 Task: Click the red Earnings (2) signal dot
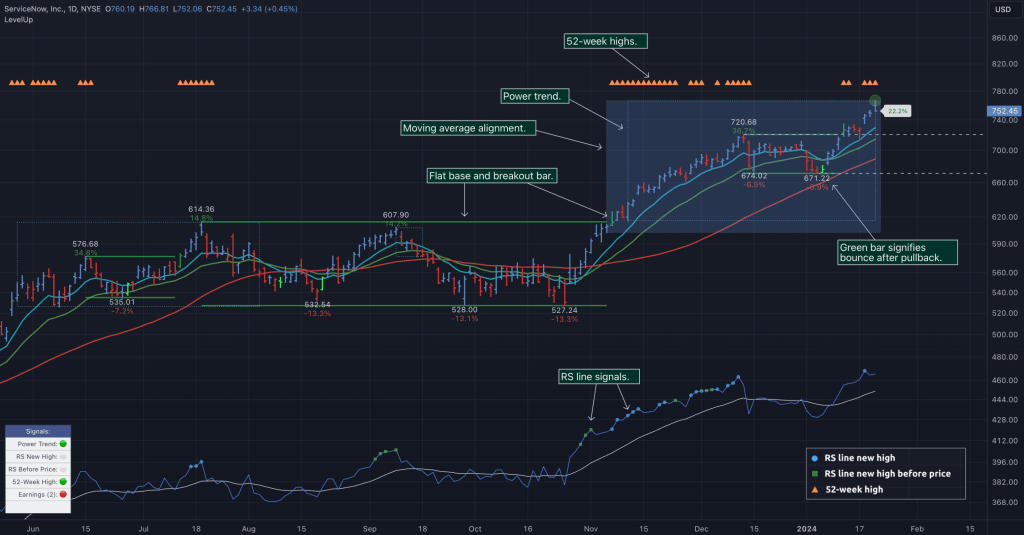[x=64, y=494]
